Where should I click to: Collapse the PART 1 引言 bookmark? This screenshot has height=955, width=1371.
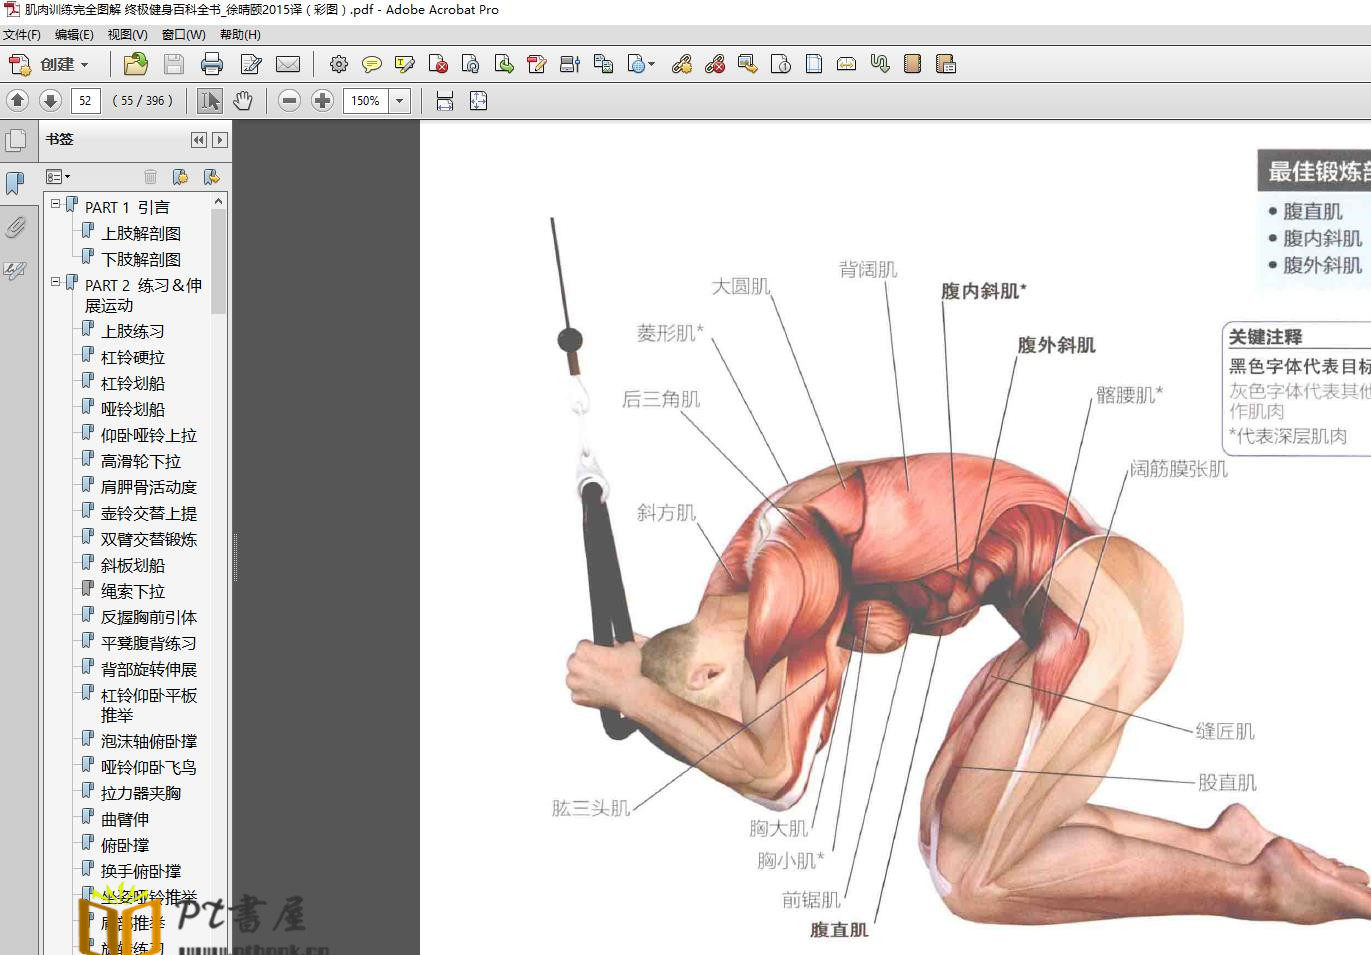(x=56, y=203)
